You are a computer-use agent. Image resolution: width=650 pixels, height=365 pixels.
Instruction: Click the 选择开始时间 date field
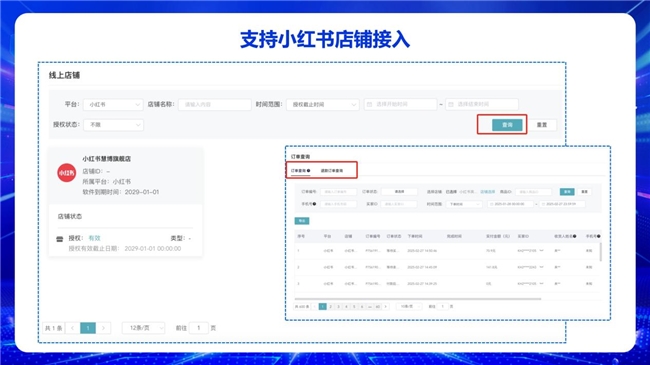[x=400, y=105]
